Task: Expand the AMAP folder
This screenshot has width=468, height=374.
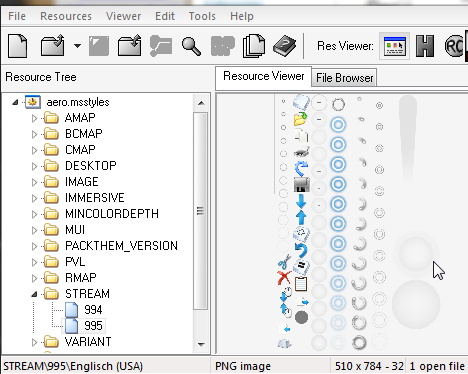Action: coord(34,118)
